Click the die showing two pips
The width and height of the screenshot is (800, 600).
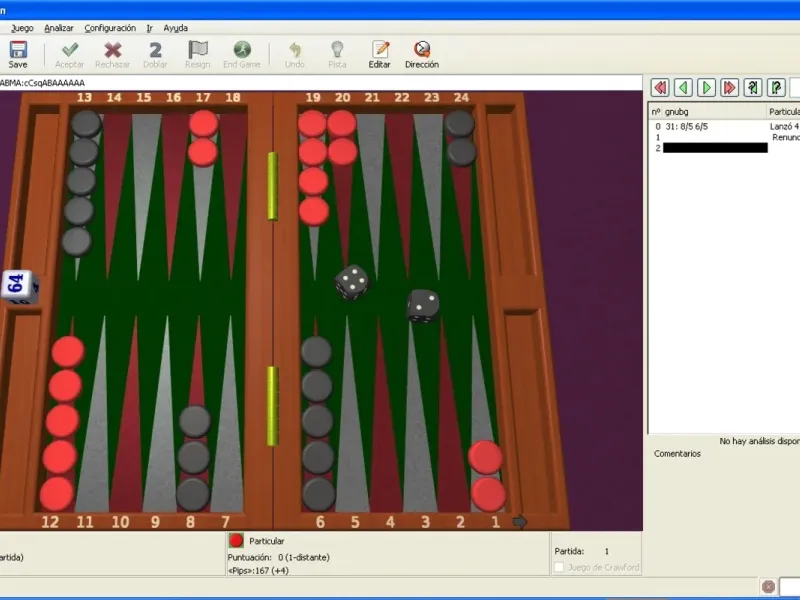coord(423,306)
